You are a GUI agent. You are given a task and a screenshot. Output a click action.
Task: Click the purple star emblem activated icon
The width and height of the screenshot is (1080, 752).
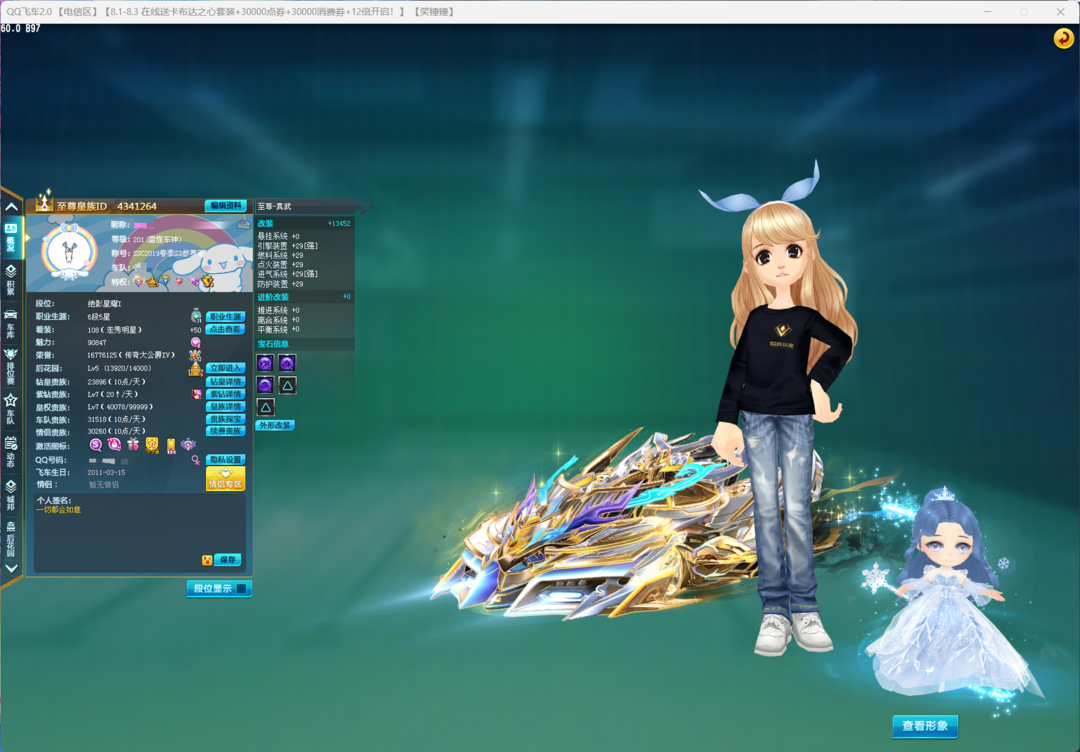coord(188,445)
